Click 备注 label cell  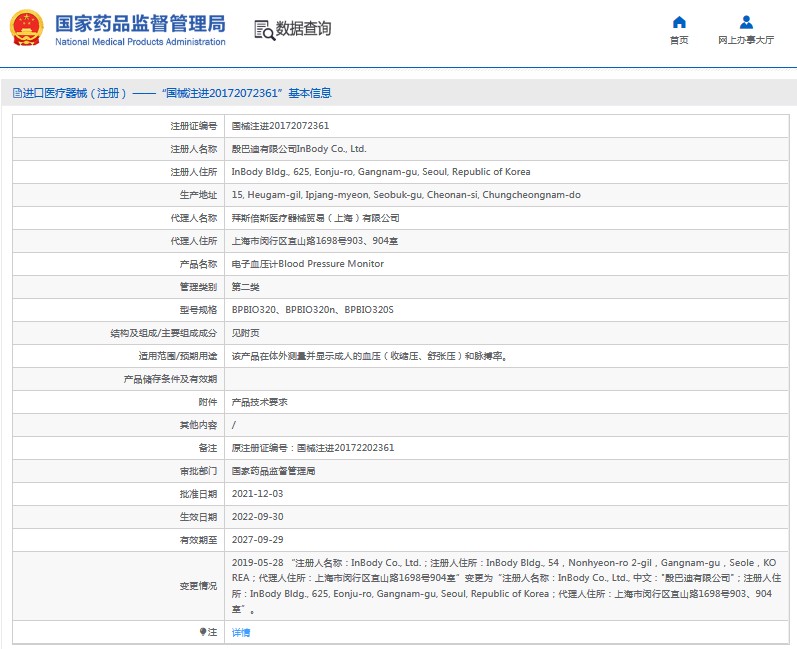(x=208, y=448)
